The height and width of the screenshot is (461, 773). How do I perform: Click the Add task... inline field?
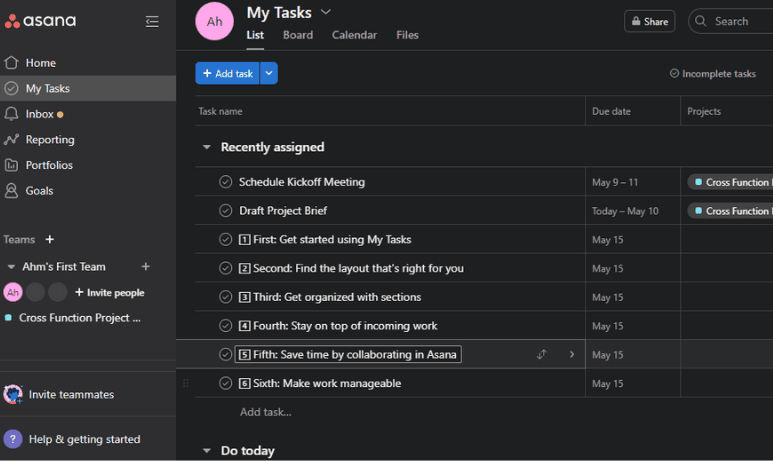pyautogui.click(x=266, y=412)
